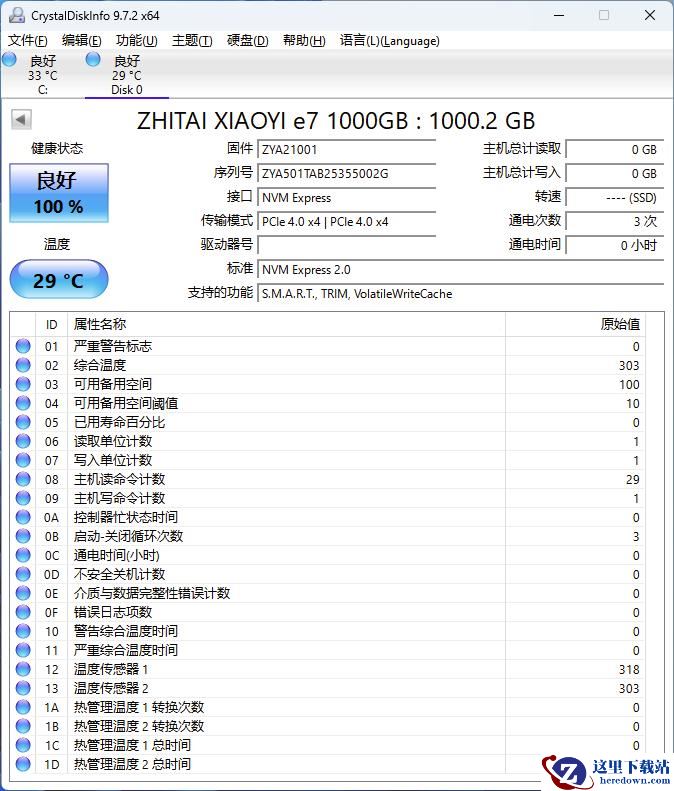This screenshot has height=791, width=674.
Task: Click the interface field NVM Express
Action: point(347,198)
